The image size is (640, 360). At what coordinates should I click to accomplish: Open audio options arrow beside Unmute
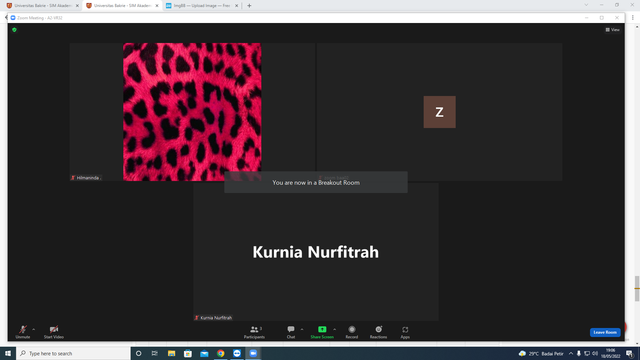[33, 329]
